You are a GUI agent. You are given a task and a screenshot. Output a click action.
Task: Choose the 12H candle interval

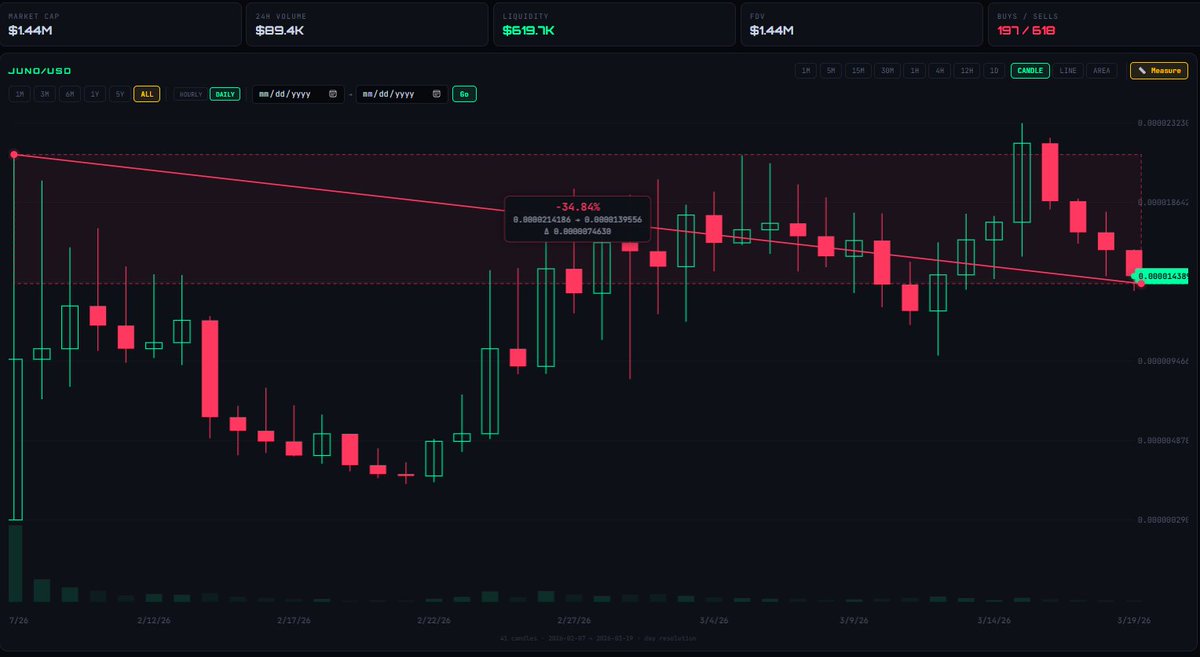click(965, 71)
